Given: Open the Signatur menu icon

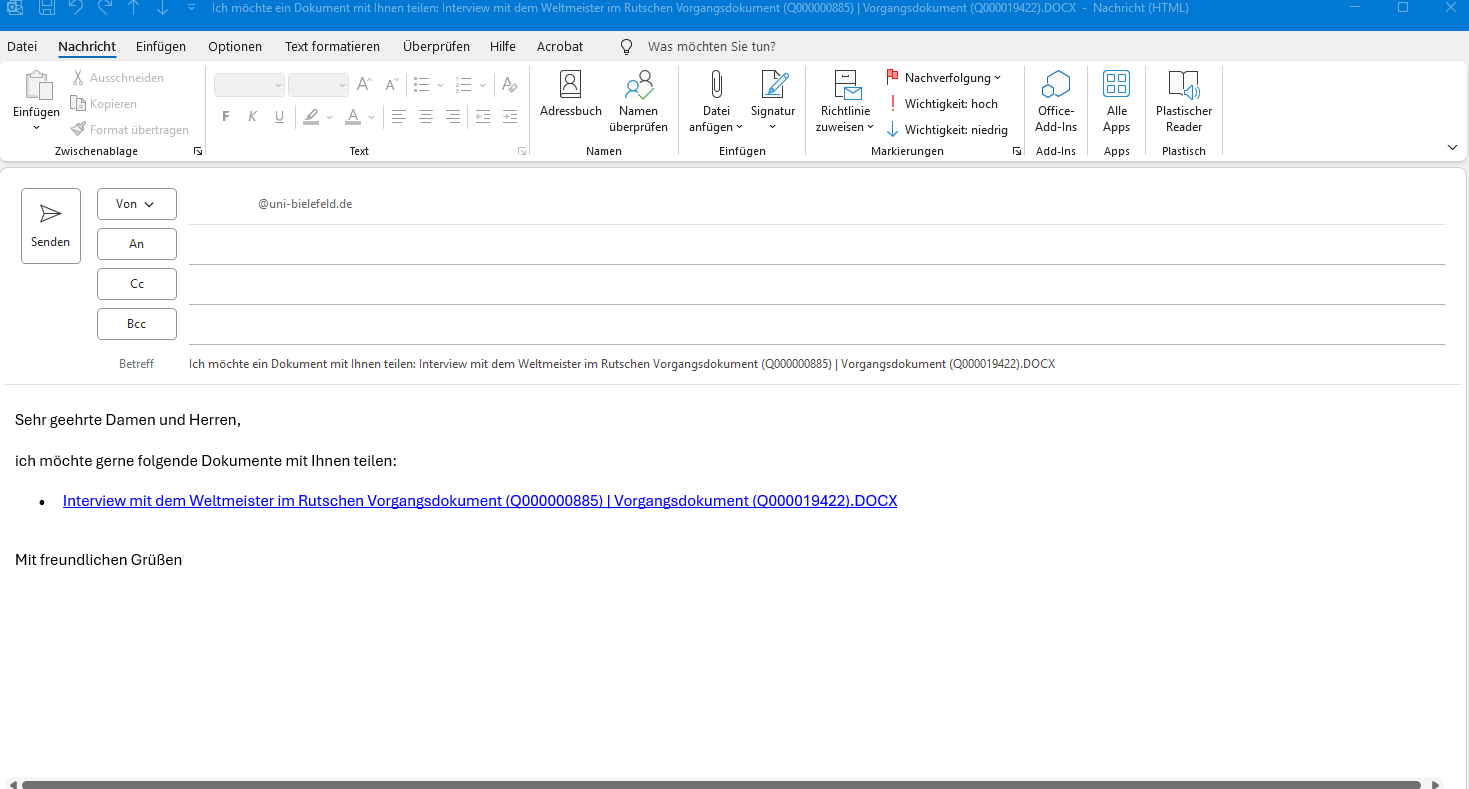Looking at the screenshot, I should click(773, 86).
